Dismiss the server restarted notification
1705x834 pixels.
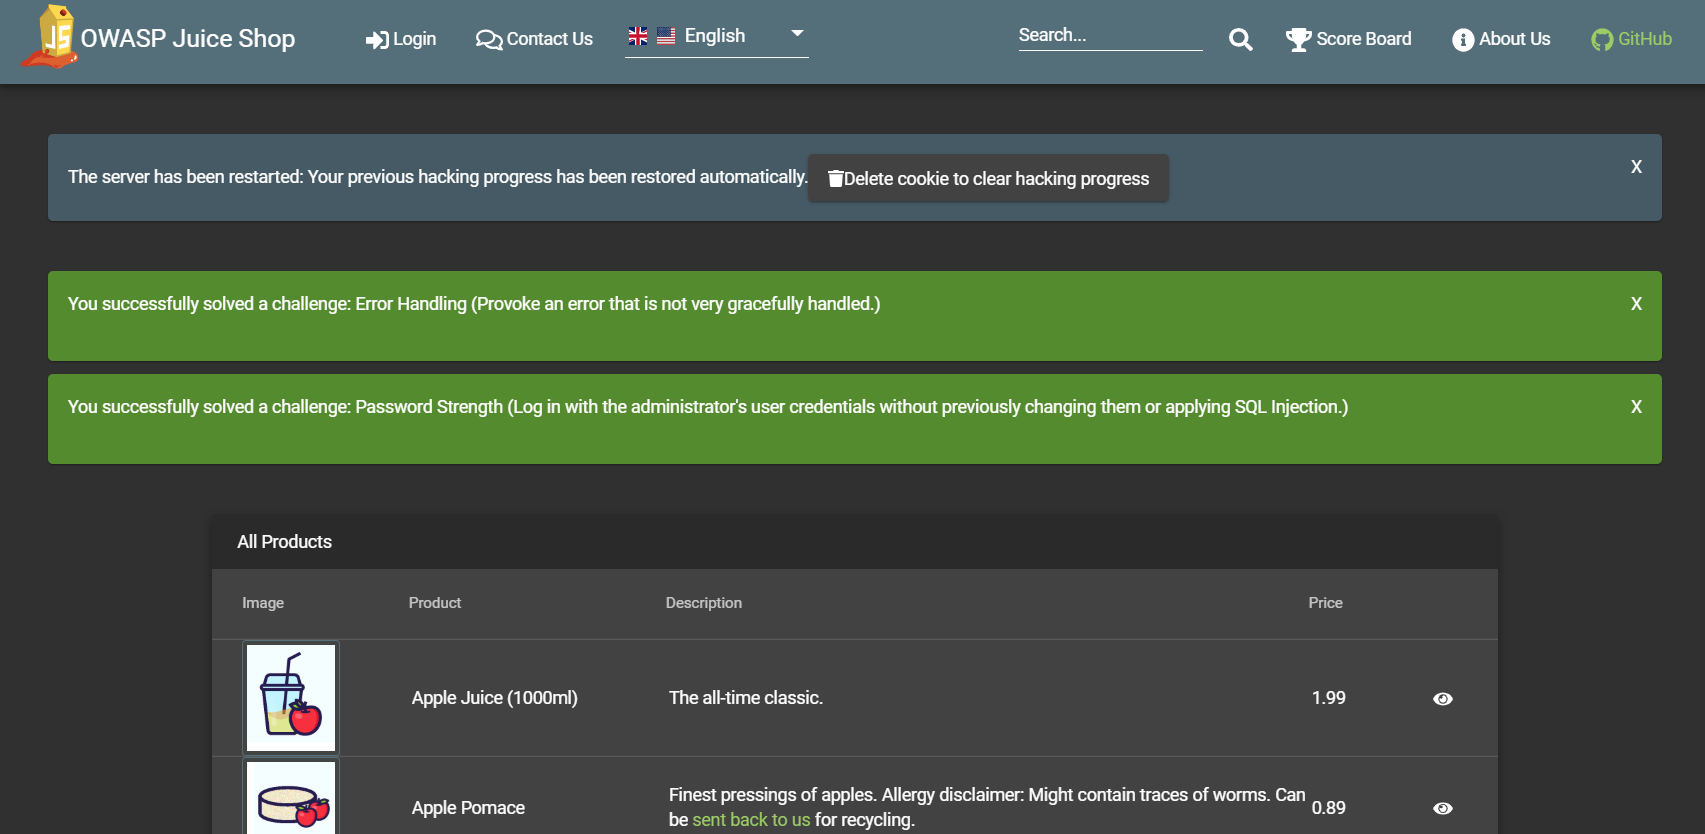tap(1636, 167)
